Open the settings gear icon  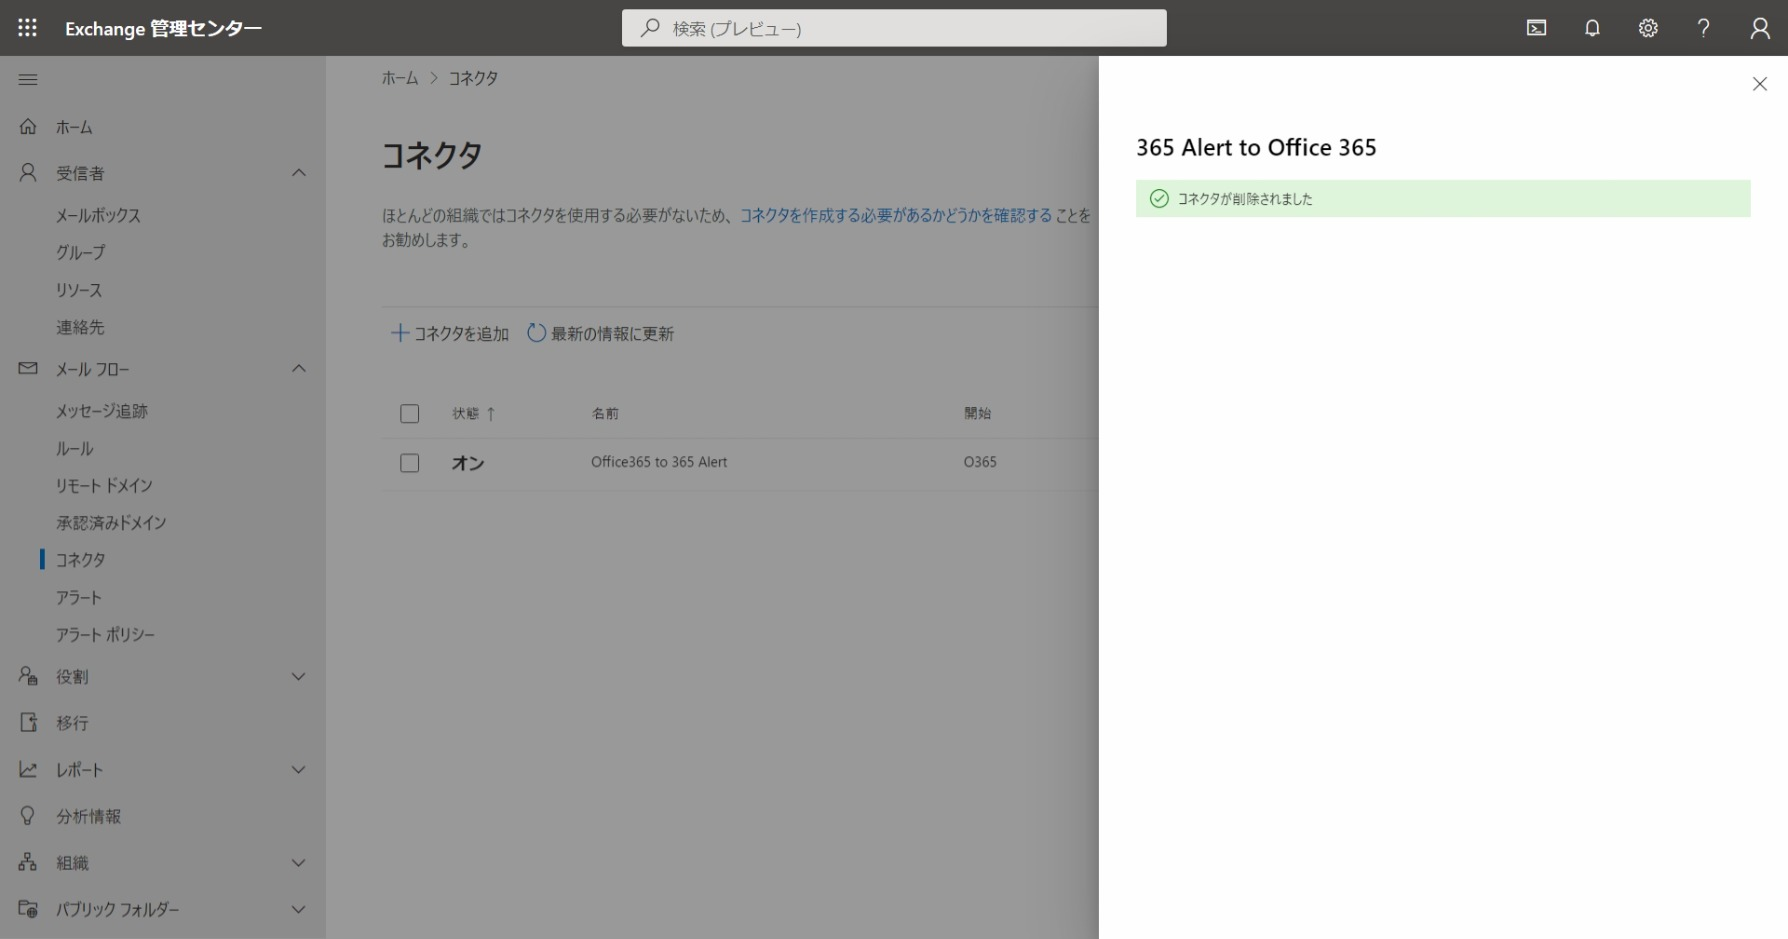click(x=1648, y=28)
